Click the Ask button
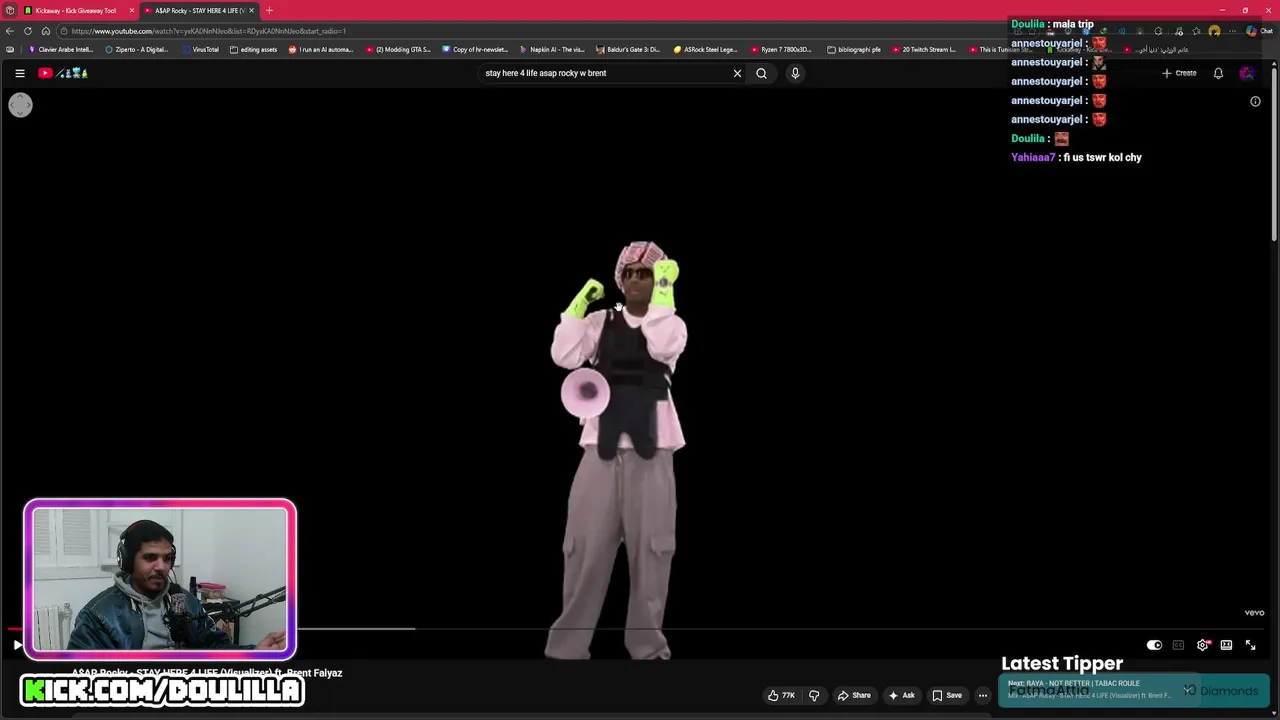 [x=901, y=695]
